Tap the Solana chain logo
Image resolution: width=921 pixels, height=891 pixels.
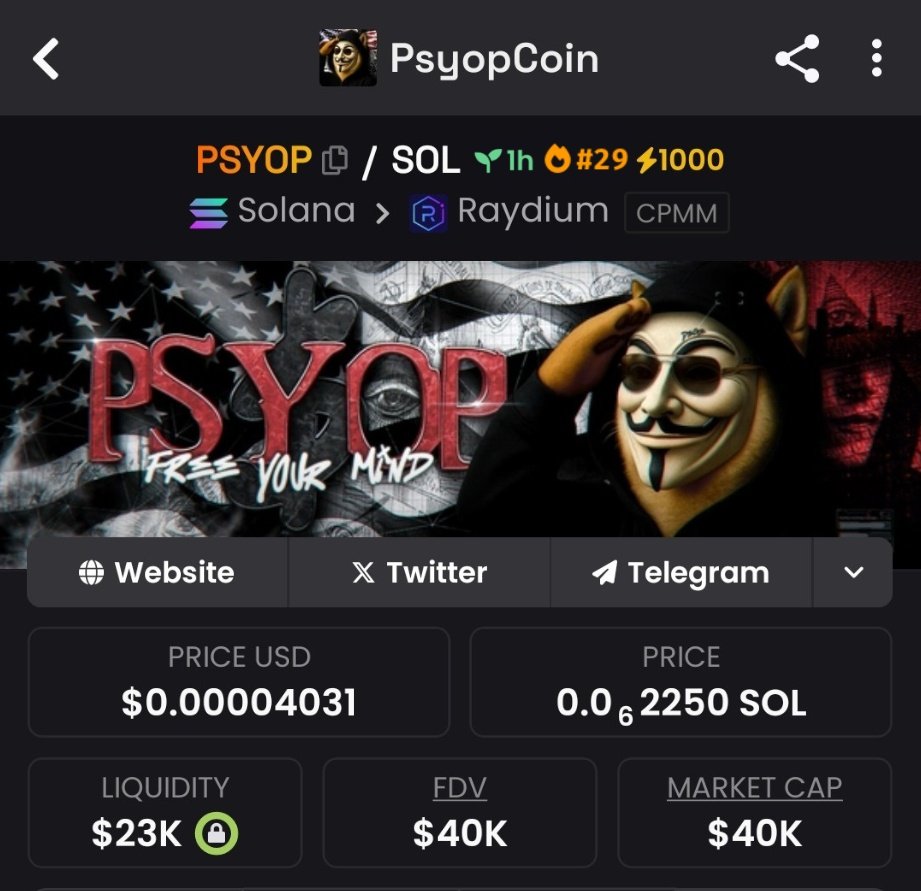coord(209,213)
